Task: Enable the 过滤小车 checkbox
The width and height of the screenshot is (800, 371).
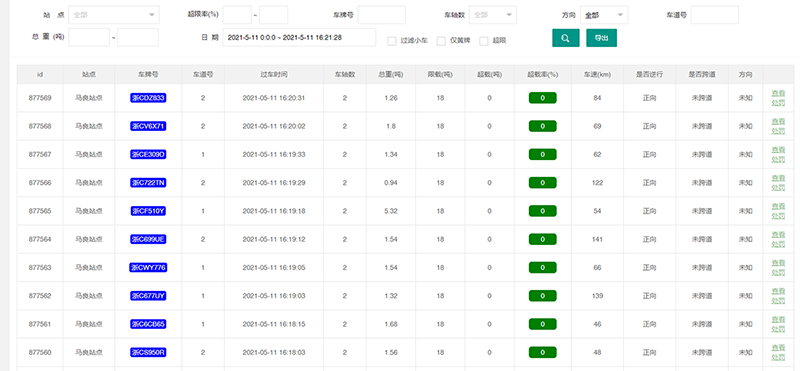Action: 392,41
